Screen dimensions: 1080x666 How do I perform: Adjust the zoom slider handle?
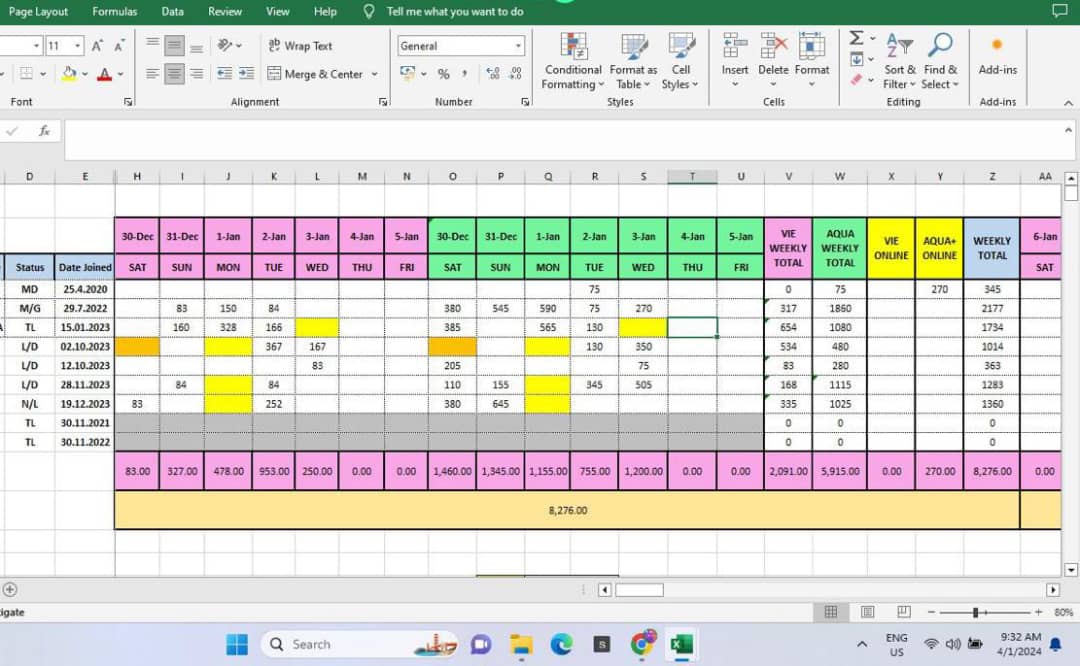point(975,612)
